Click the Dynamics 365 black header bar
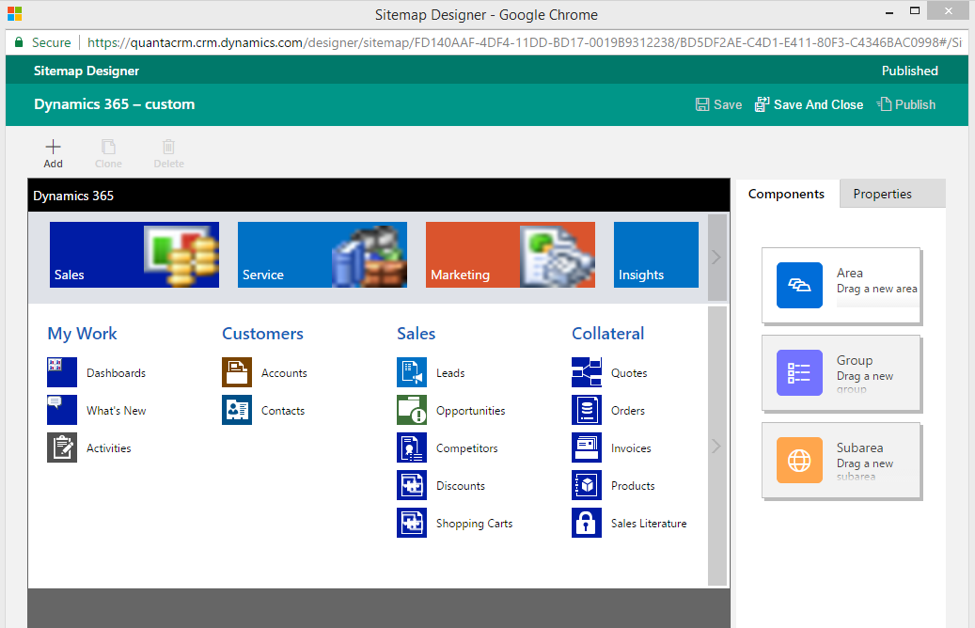This screenshot has height=628, width=975. click(x=379, y=195)
